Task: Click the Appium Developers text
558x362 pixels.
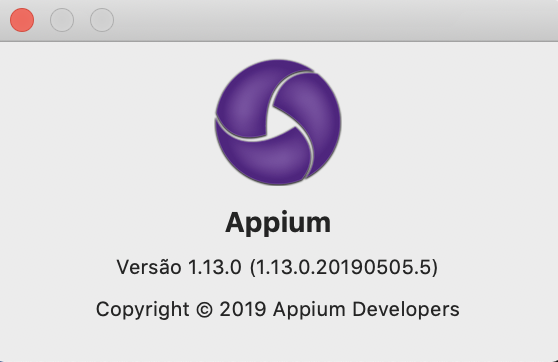Action: tap(366, 310)
